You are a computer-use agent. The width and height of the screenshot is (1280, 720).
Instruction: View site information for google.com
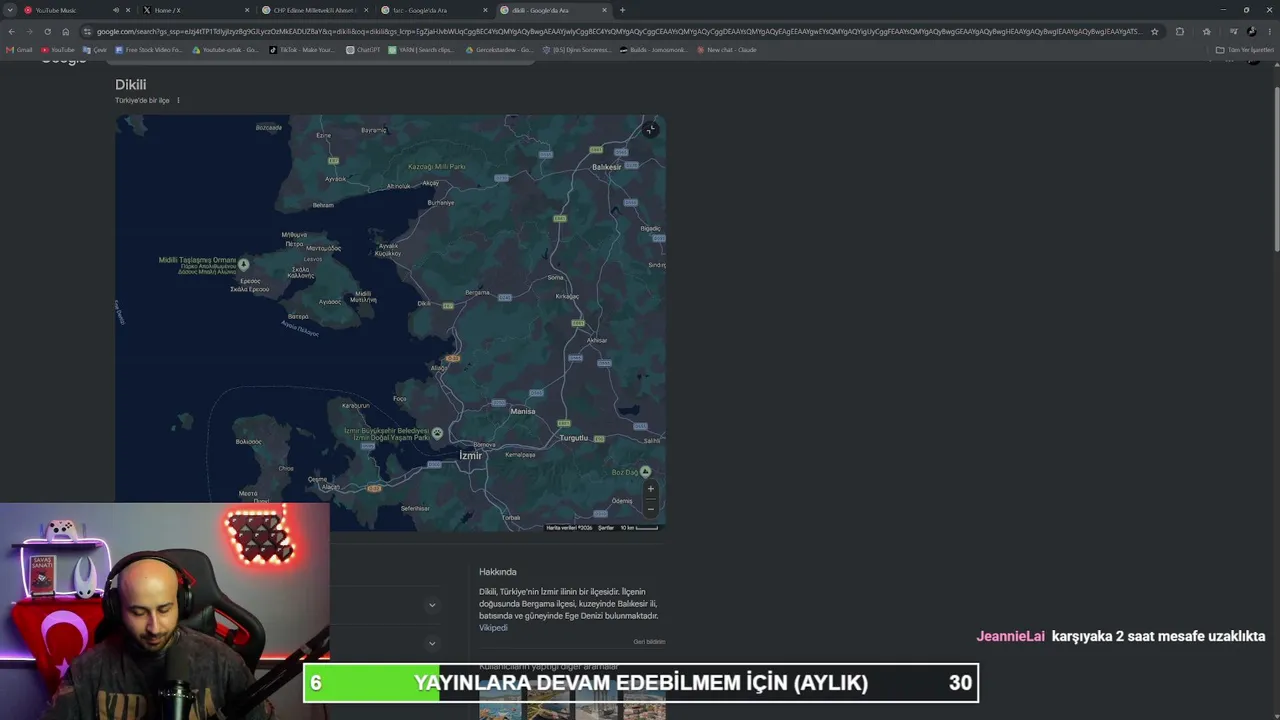(88, 31)
